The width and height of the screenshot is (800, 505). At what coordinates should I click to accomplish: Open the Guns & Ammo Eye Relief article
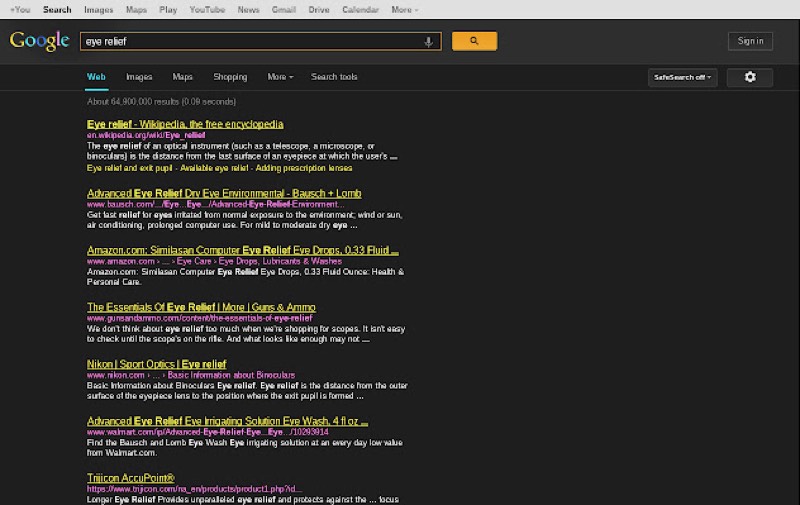(201, 307)
